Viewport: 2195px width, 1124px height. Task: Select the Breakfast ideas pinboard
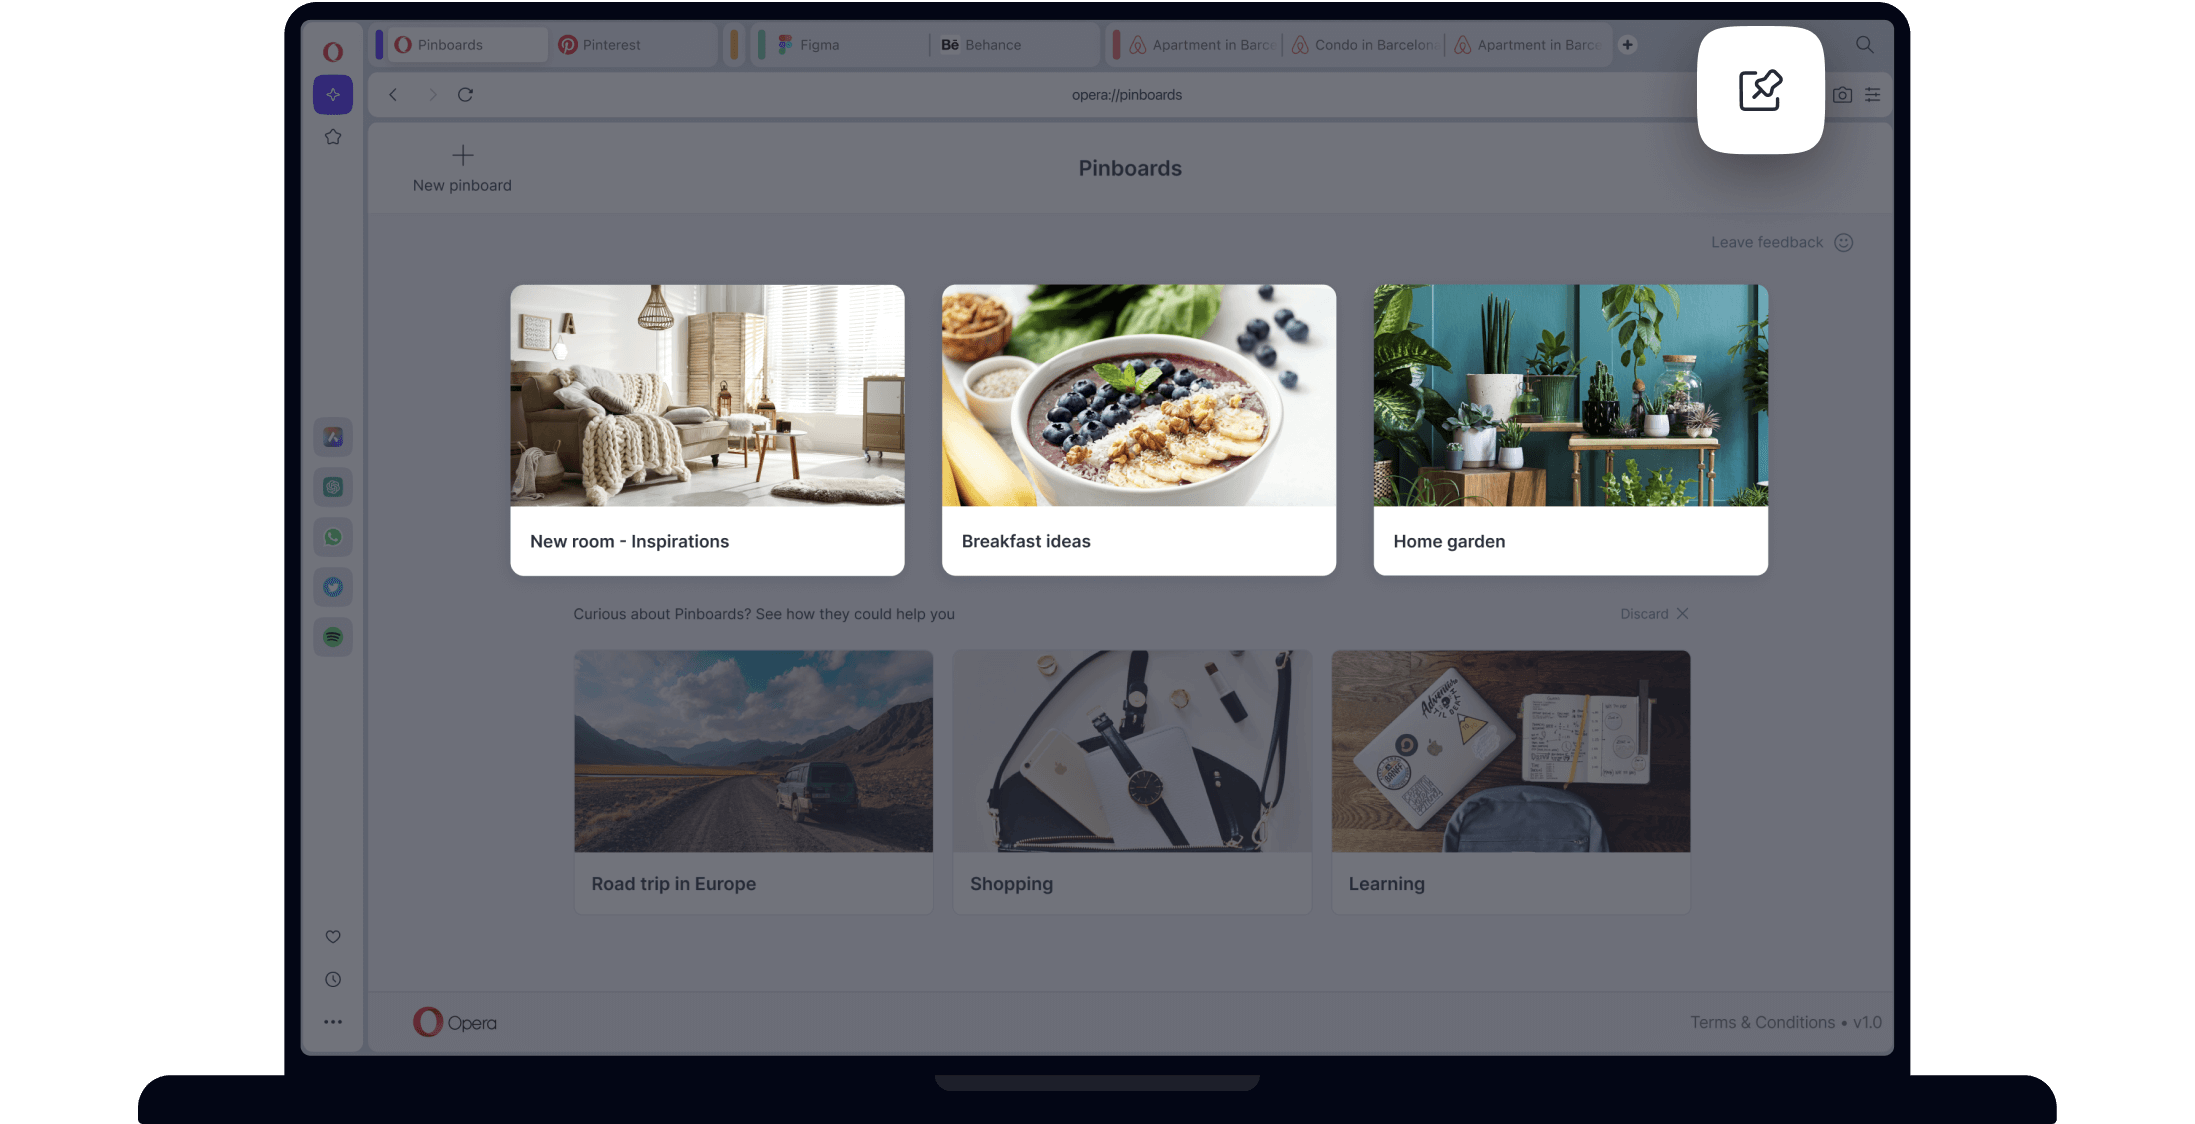[1138, 429]
